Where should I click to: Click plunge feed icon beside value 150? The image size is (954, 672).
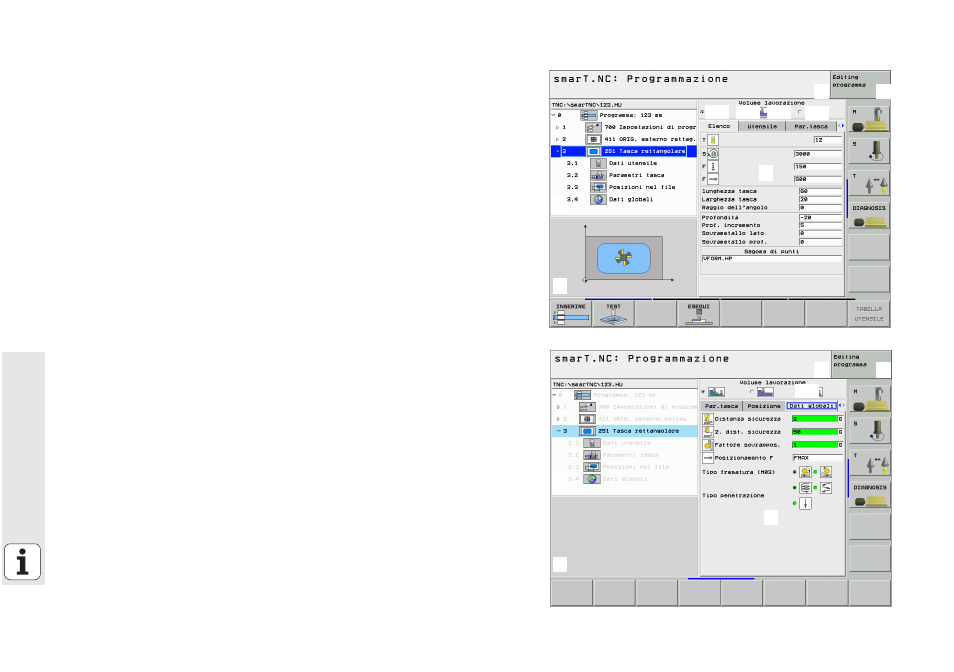[713, 166]
